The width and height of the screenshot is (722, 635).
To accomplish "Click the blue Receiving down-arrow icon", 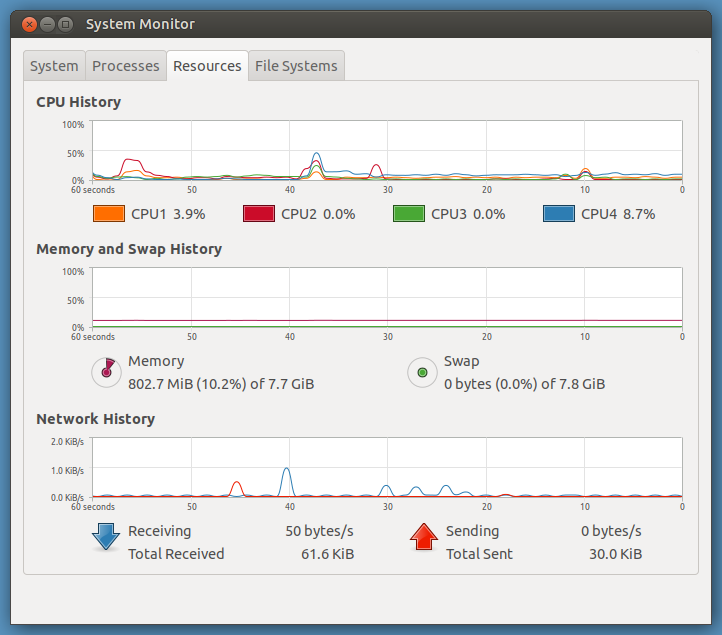I will (106, 537).
